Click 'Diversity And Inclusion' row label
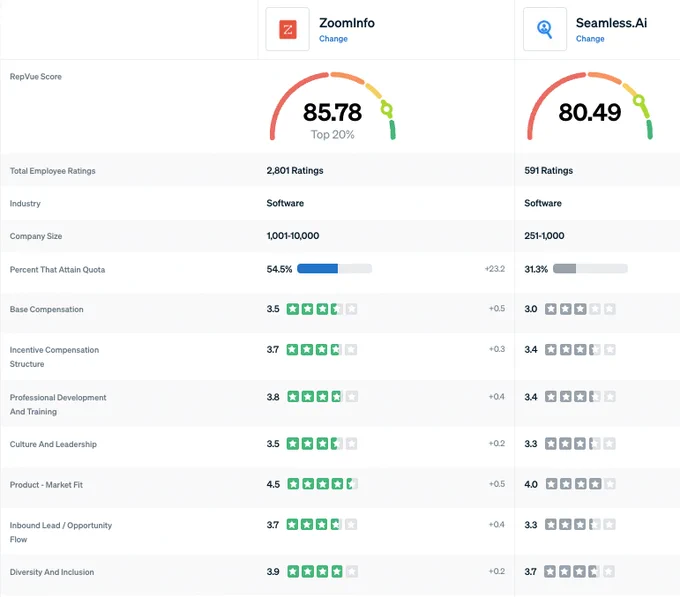680x597 pixels. (x=52, y=572)
